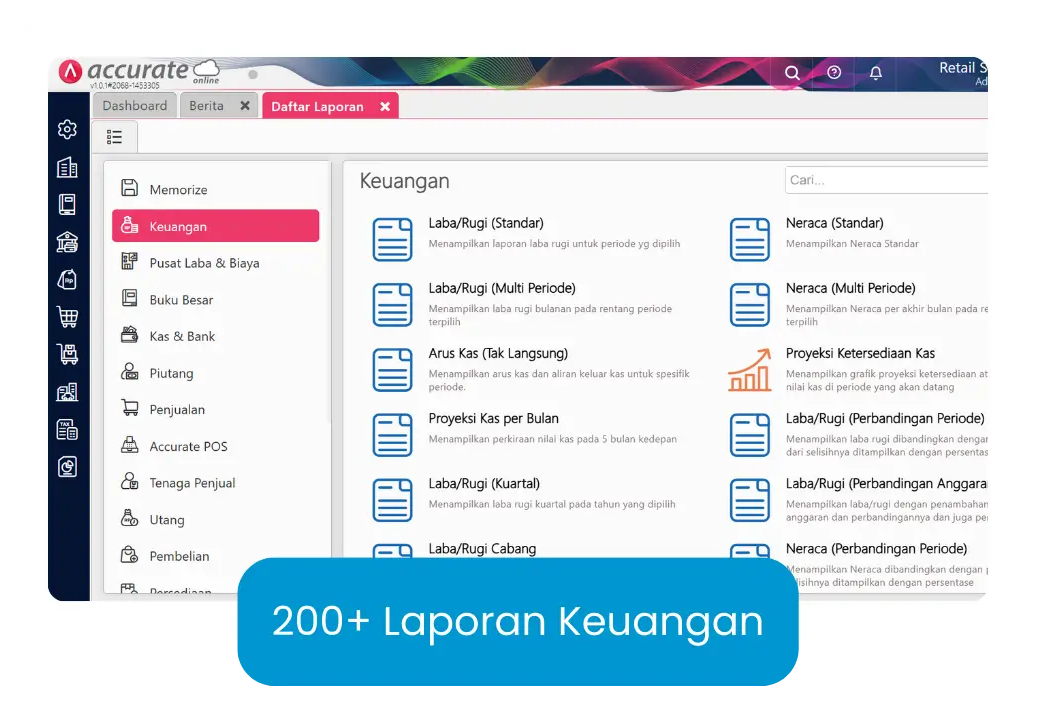The image size is (1043, 707).
Task: Open the Laba/Rugi (Standar) report
Action: click(x=486, y=223)
